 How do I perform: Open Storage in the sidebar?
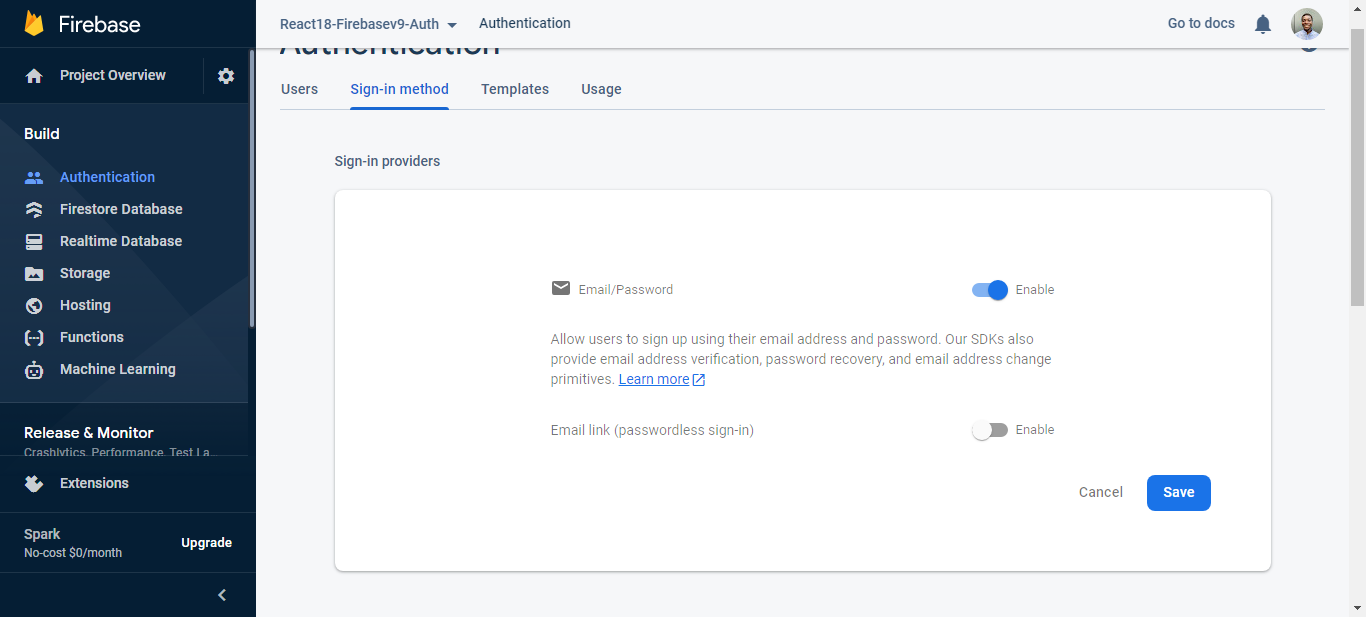click(85, 273)
